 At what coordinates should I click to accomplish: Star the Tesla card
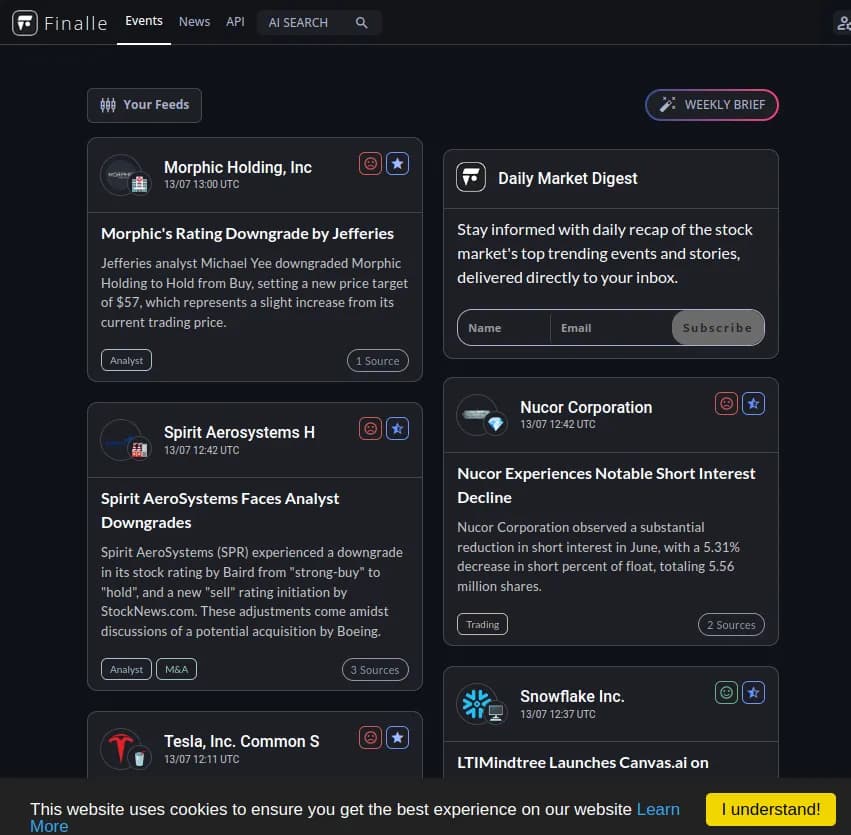397,737
